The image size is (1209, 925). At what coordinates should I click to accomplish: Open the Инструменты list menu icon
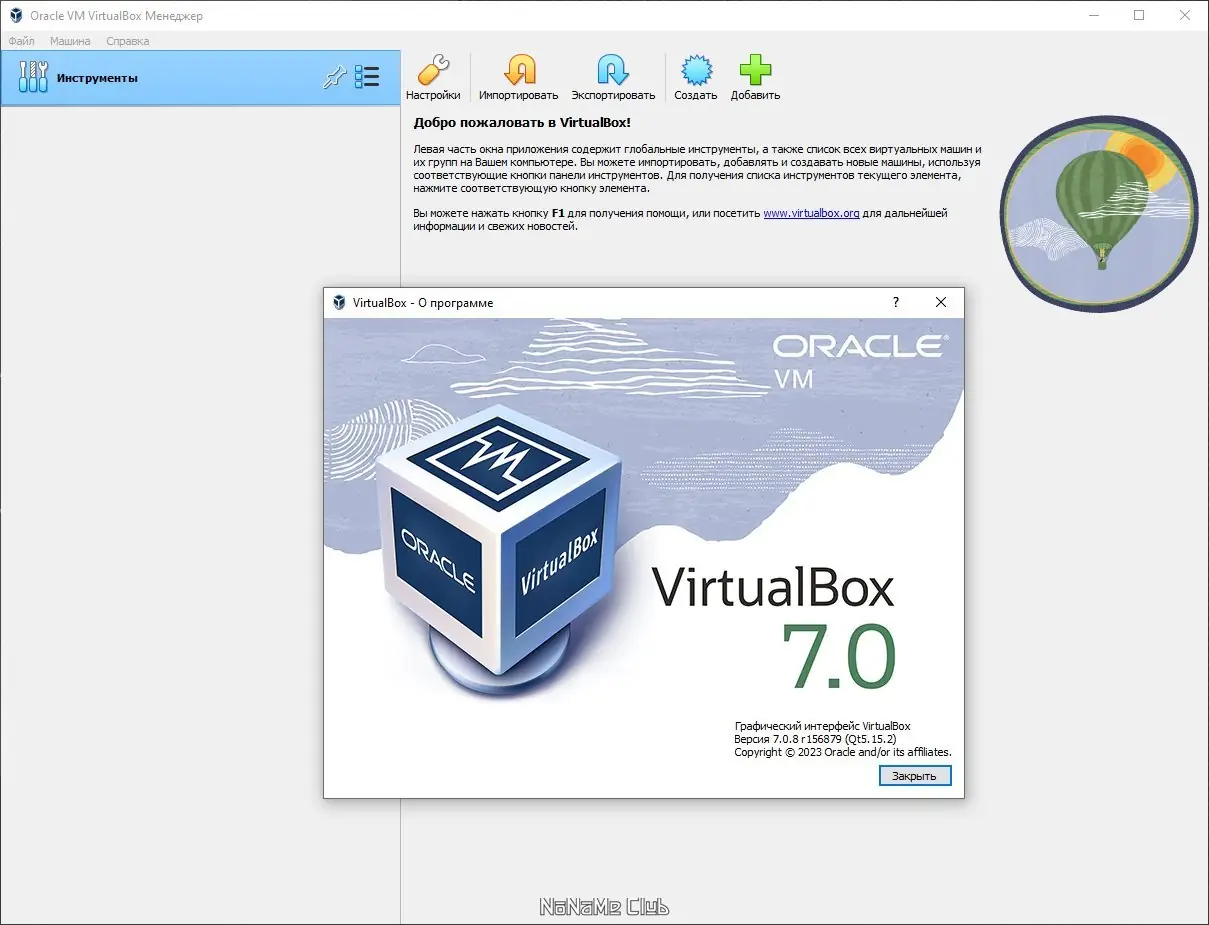tap(367, 78)
